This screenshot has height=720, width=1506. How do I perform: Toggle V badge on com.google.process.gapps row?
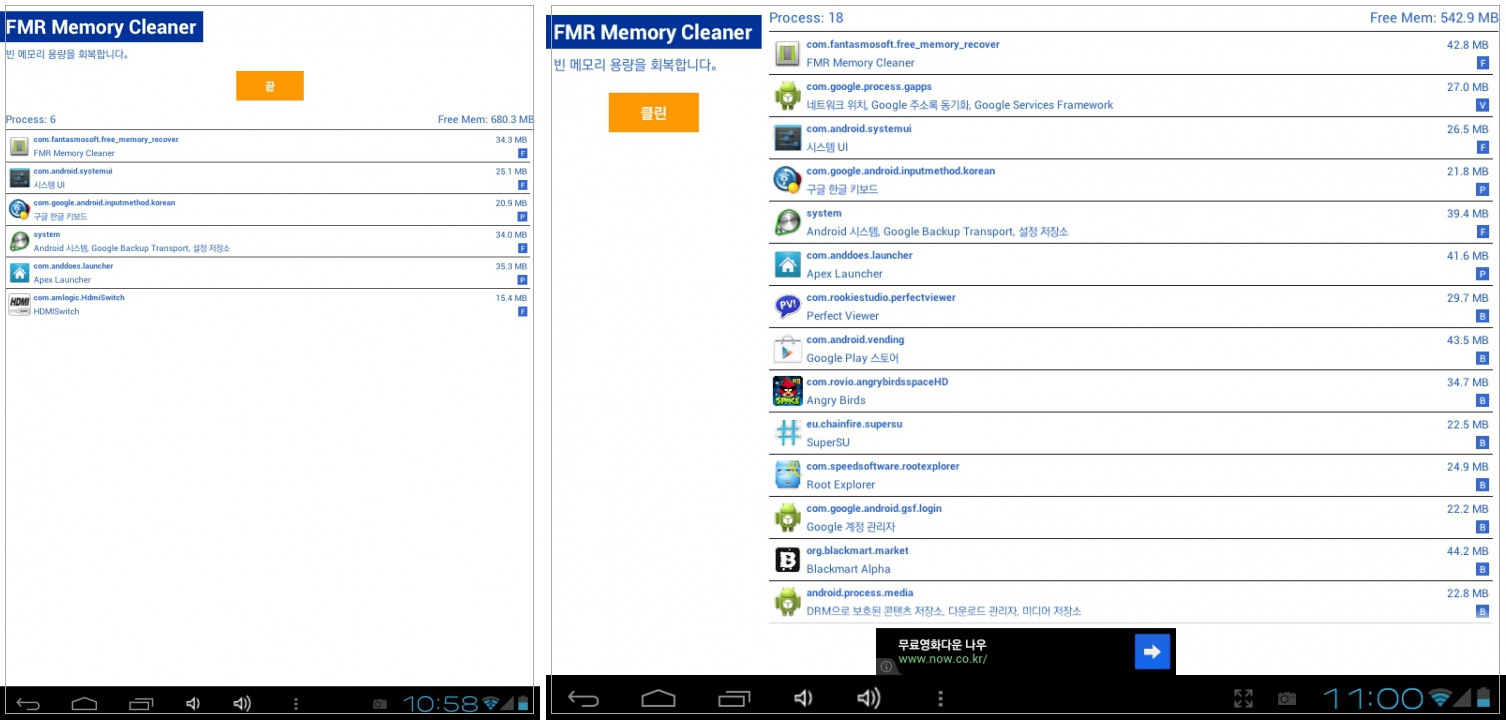click(1482, 105)
